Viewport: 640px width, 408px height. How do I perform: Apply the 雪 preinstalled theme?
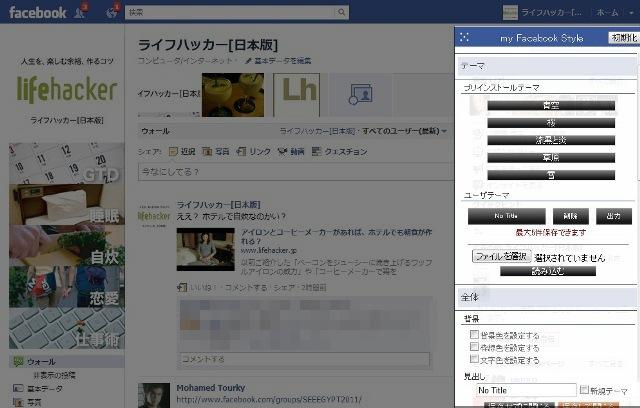click(551, 175)
